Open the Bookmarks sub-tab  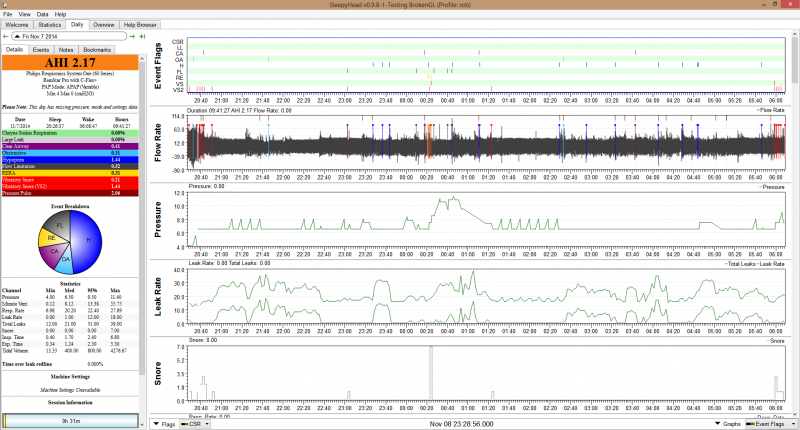tap(97, 49)
